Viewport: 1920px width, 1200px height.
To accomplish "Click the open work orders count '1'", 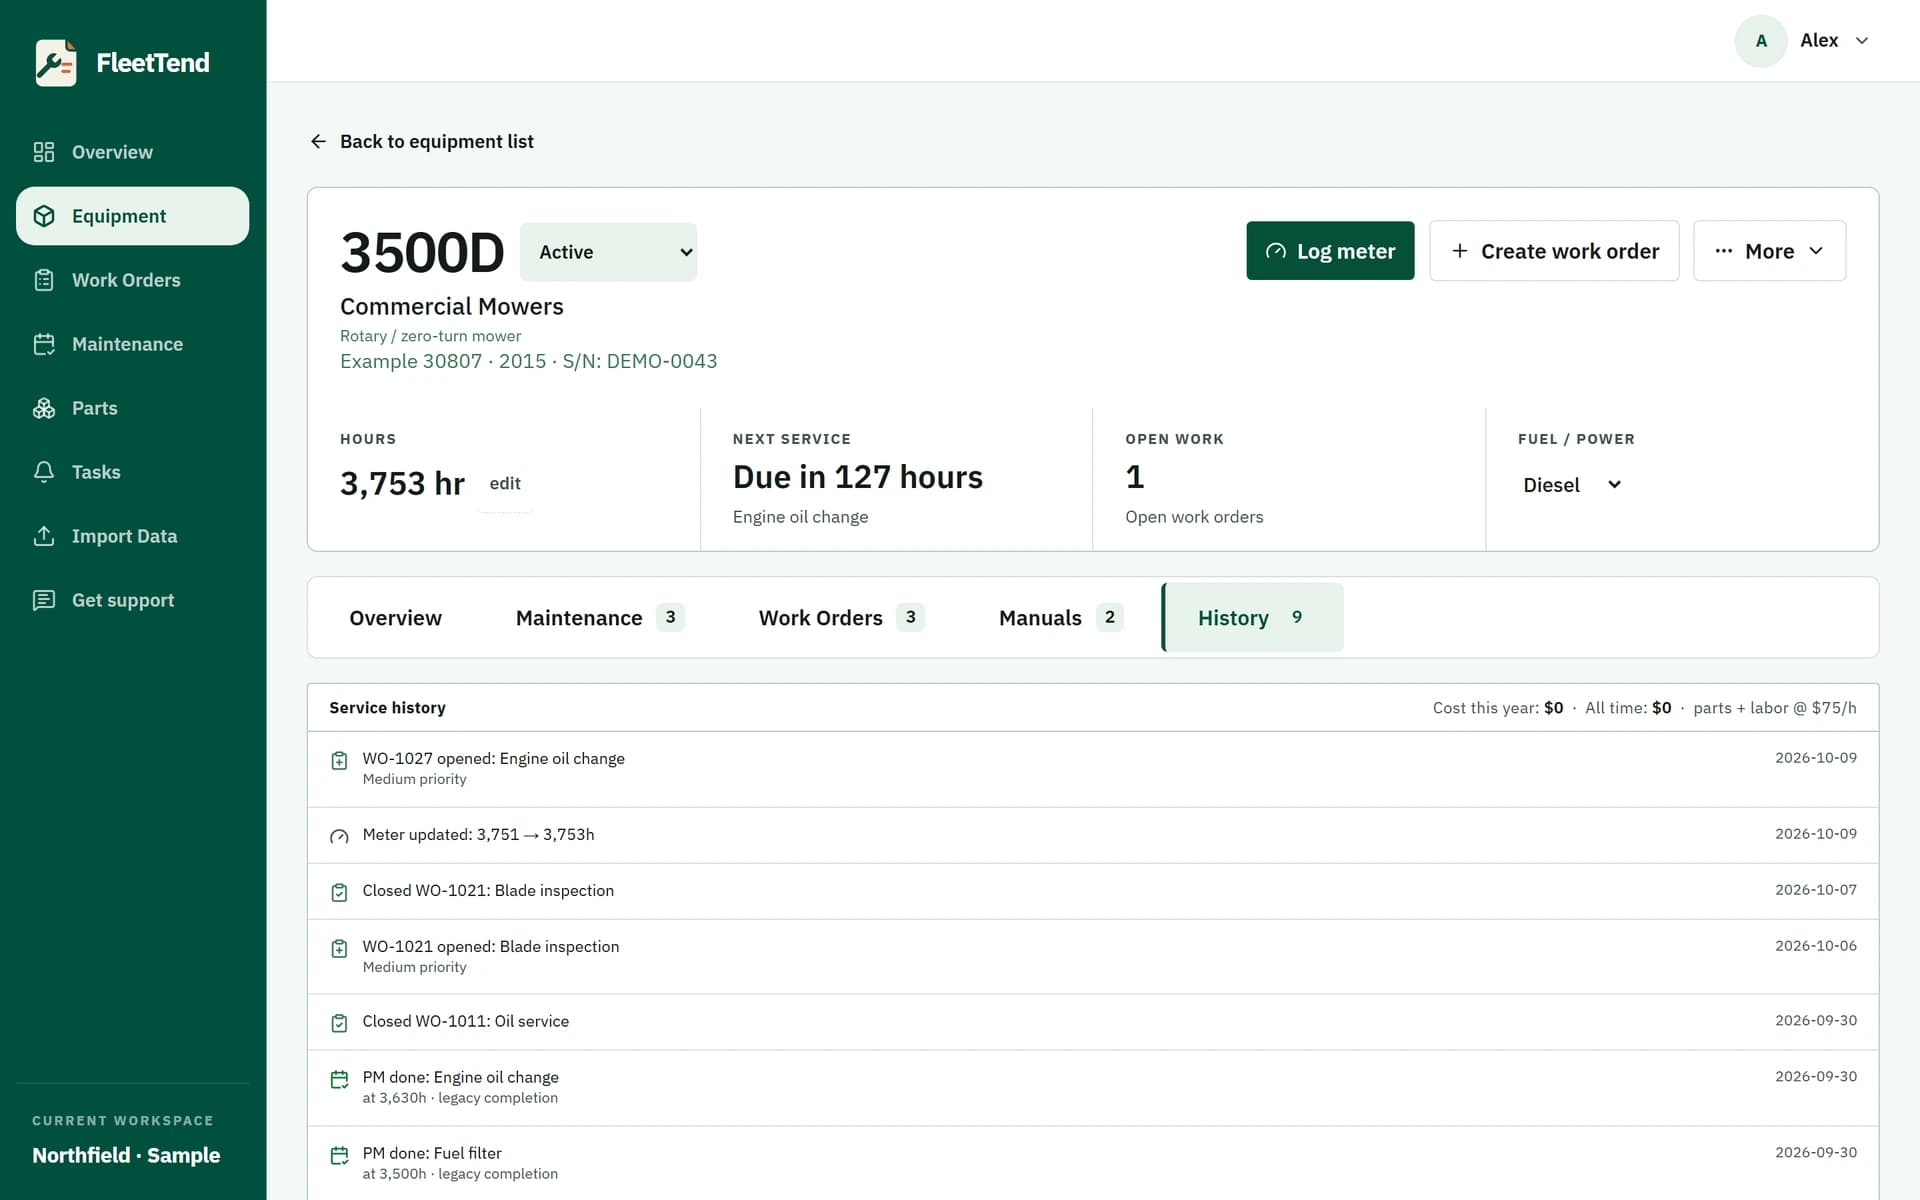I will tap(1134, 477).
